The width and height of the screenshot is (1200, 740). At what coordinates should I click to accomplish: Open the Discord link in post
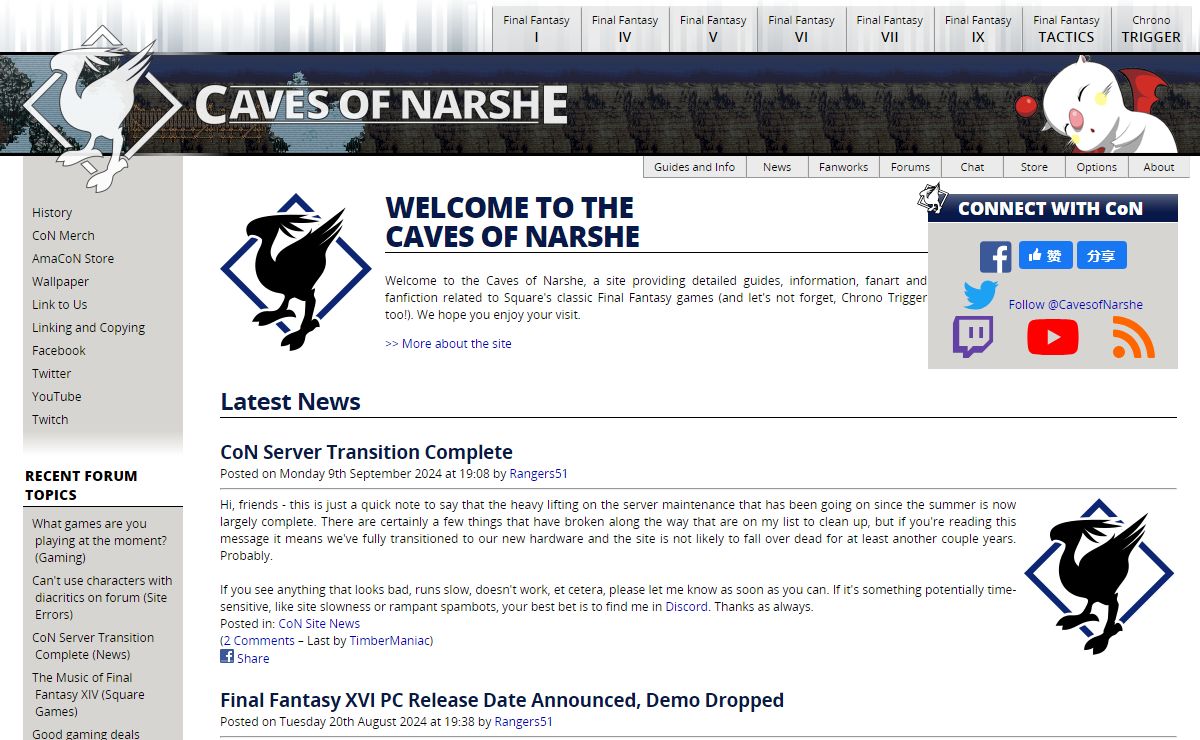tap(686, 606)
